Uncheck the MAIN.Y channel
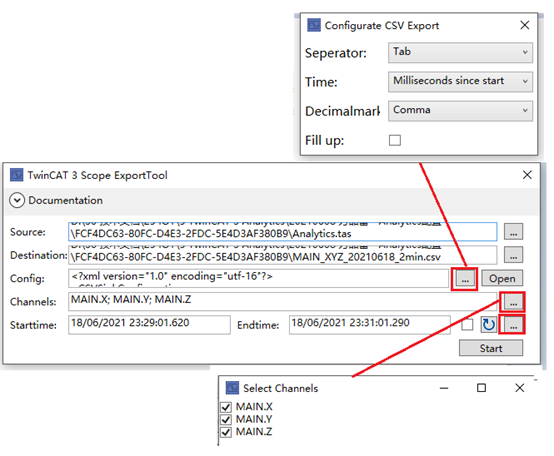554x456 pixels. [x=226, y=420]
